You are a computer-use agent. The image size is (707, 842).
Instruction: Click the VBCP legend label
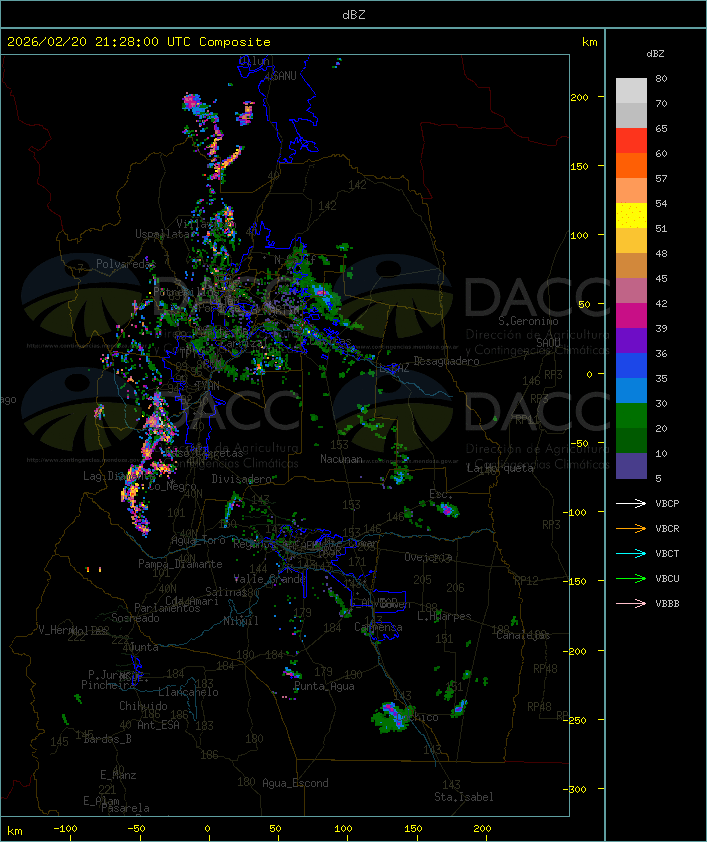(667, 504)
